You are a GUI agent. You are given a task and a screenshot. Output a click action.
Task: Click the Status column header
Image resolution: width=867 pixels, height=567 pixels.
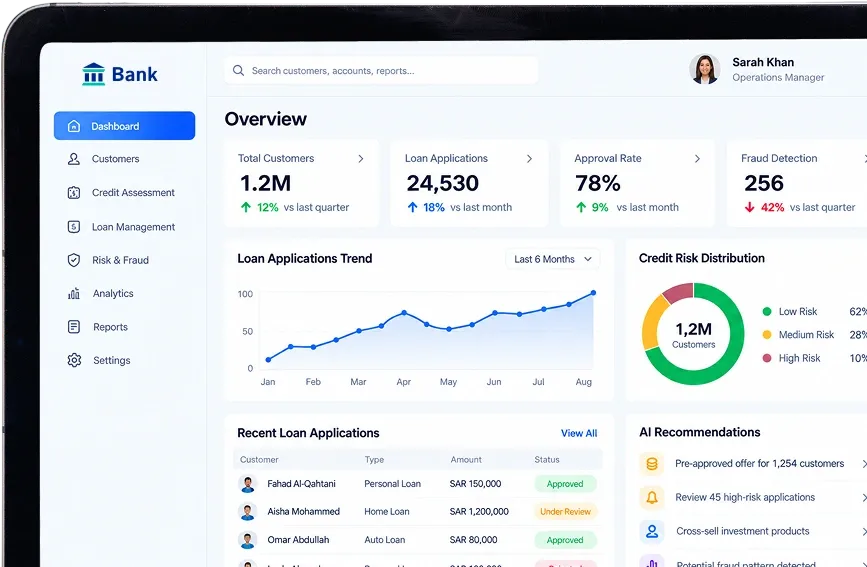click(547, 460)
